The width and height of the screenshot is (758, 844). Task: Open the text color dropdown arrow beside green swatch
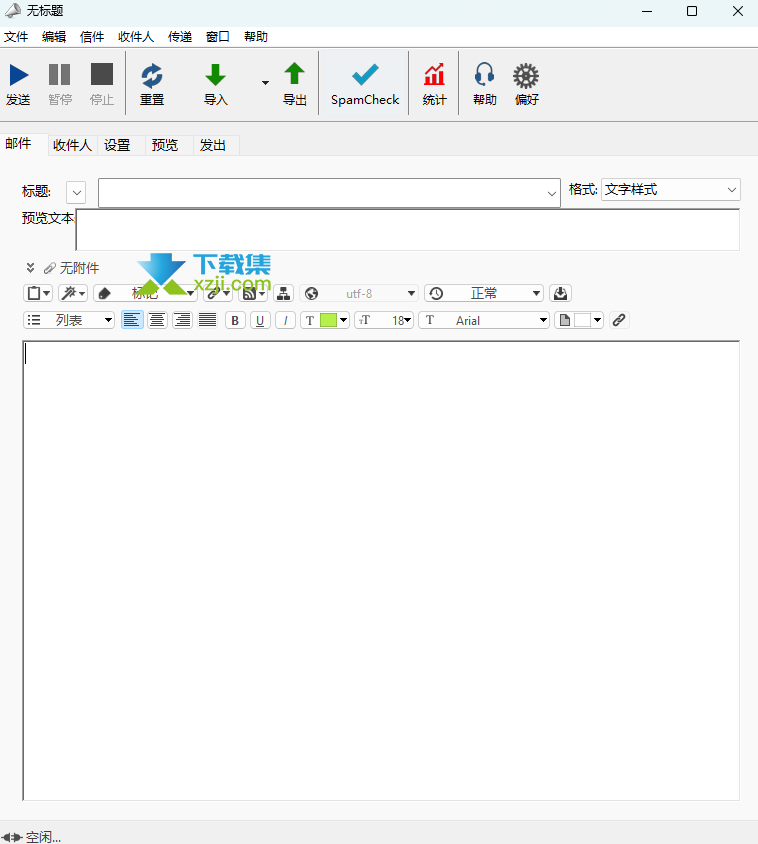pos(343,320)
